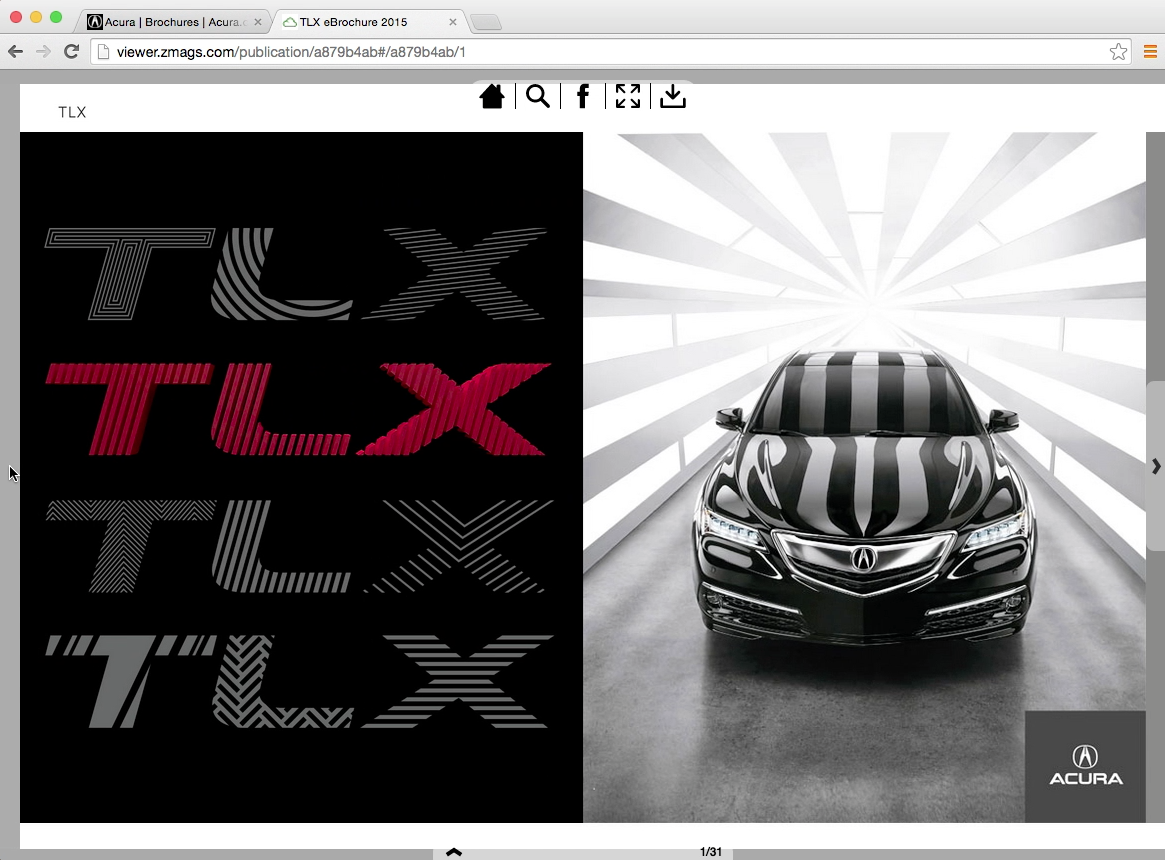Click the page icon beside the URL
Viewport: 1165px width, 860px height.
103,52
